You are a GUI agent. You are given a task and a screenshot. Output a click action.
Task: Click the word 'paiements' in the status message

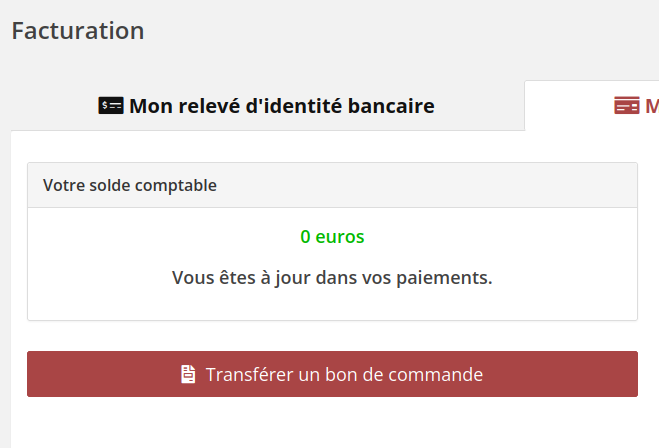coord(444,278)
